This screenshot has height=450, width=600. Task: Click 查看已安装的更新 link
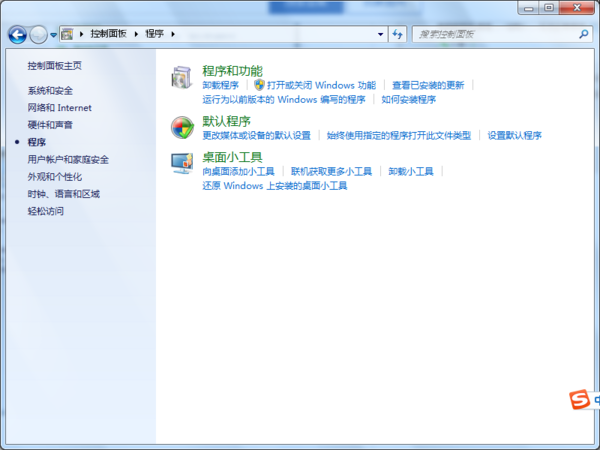click(428, 85)
